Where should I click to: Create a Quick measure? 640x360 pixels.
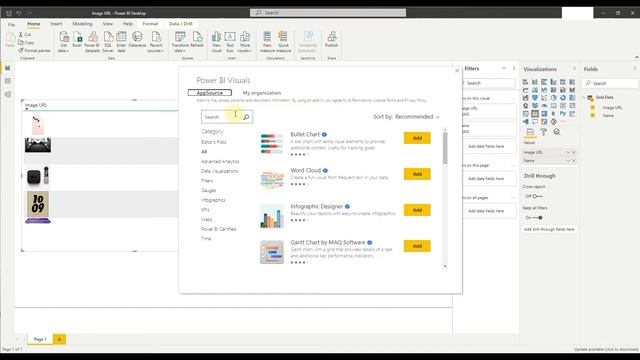tap(283, 42)
